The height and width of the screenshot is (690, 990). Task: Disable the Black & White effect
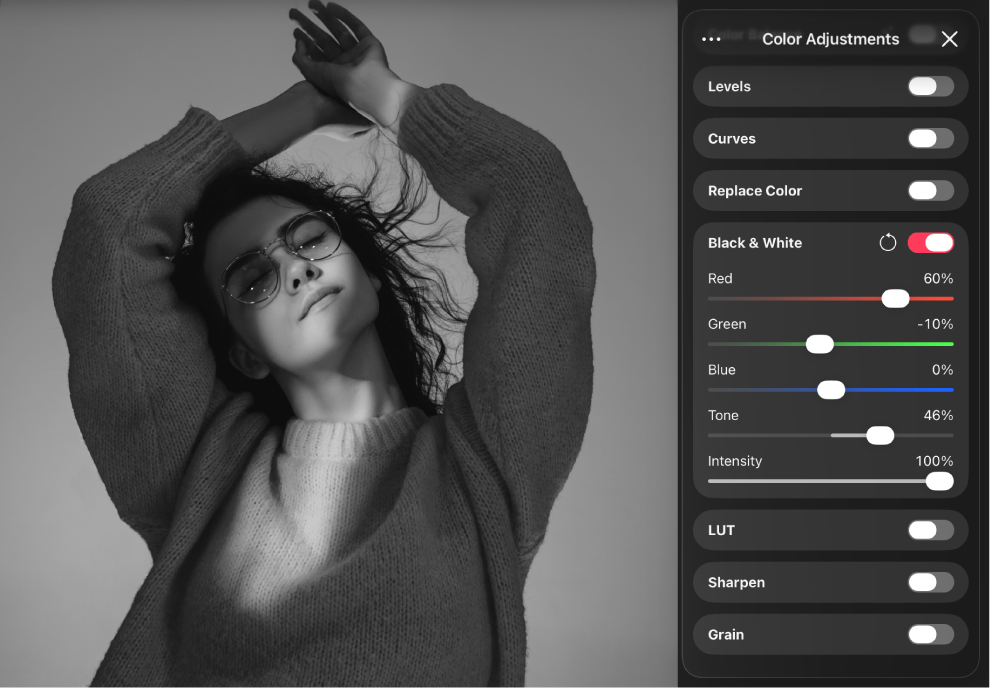pos(931,242)
